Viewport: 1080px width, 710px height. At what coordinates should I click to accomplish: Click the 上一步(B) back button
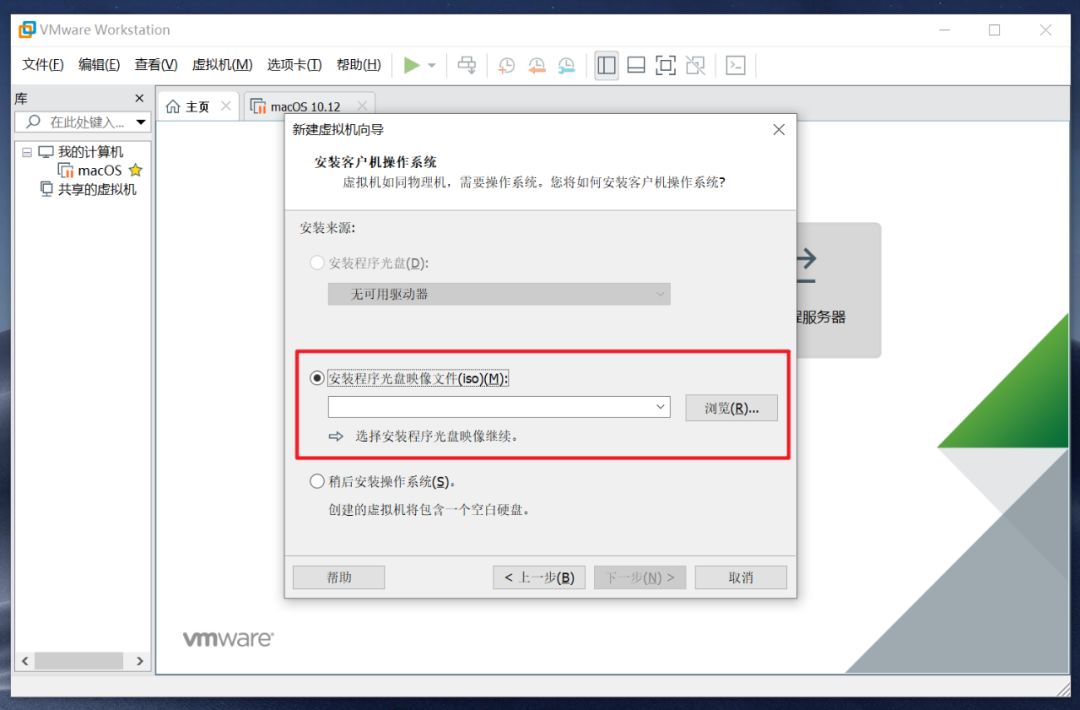539,577
